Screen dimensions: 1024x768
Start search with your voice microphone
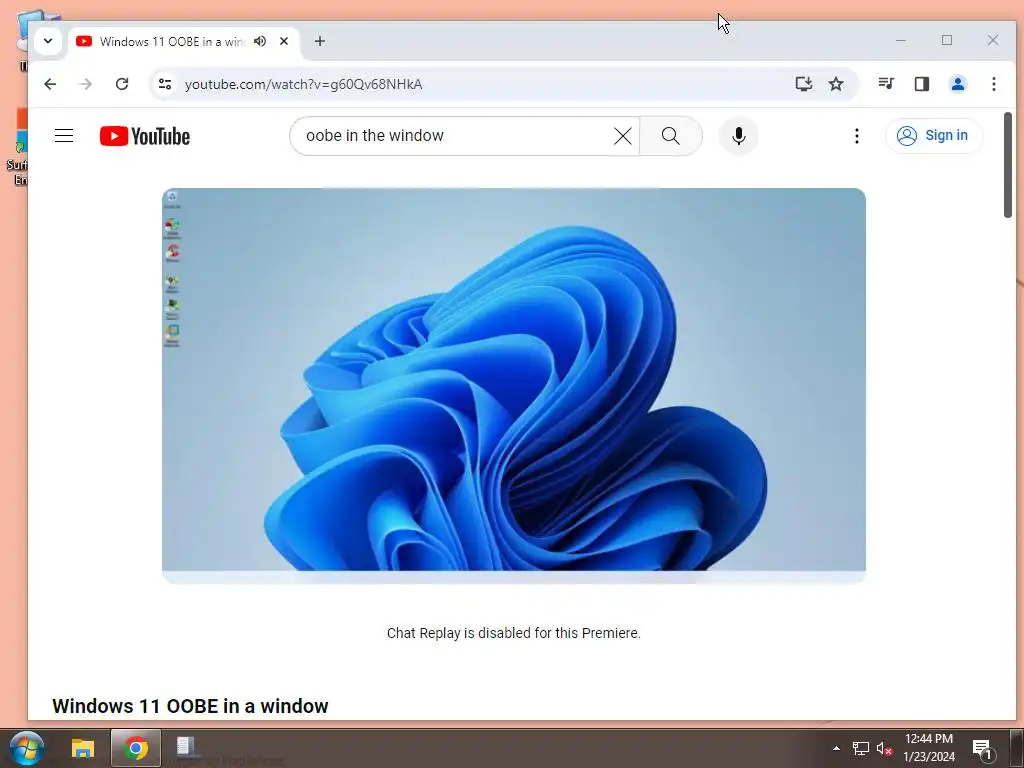739,136
